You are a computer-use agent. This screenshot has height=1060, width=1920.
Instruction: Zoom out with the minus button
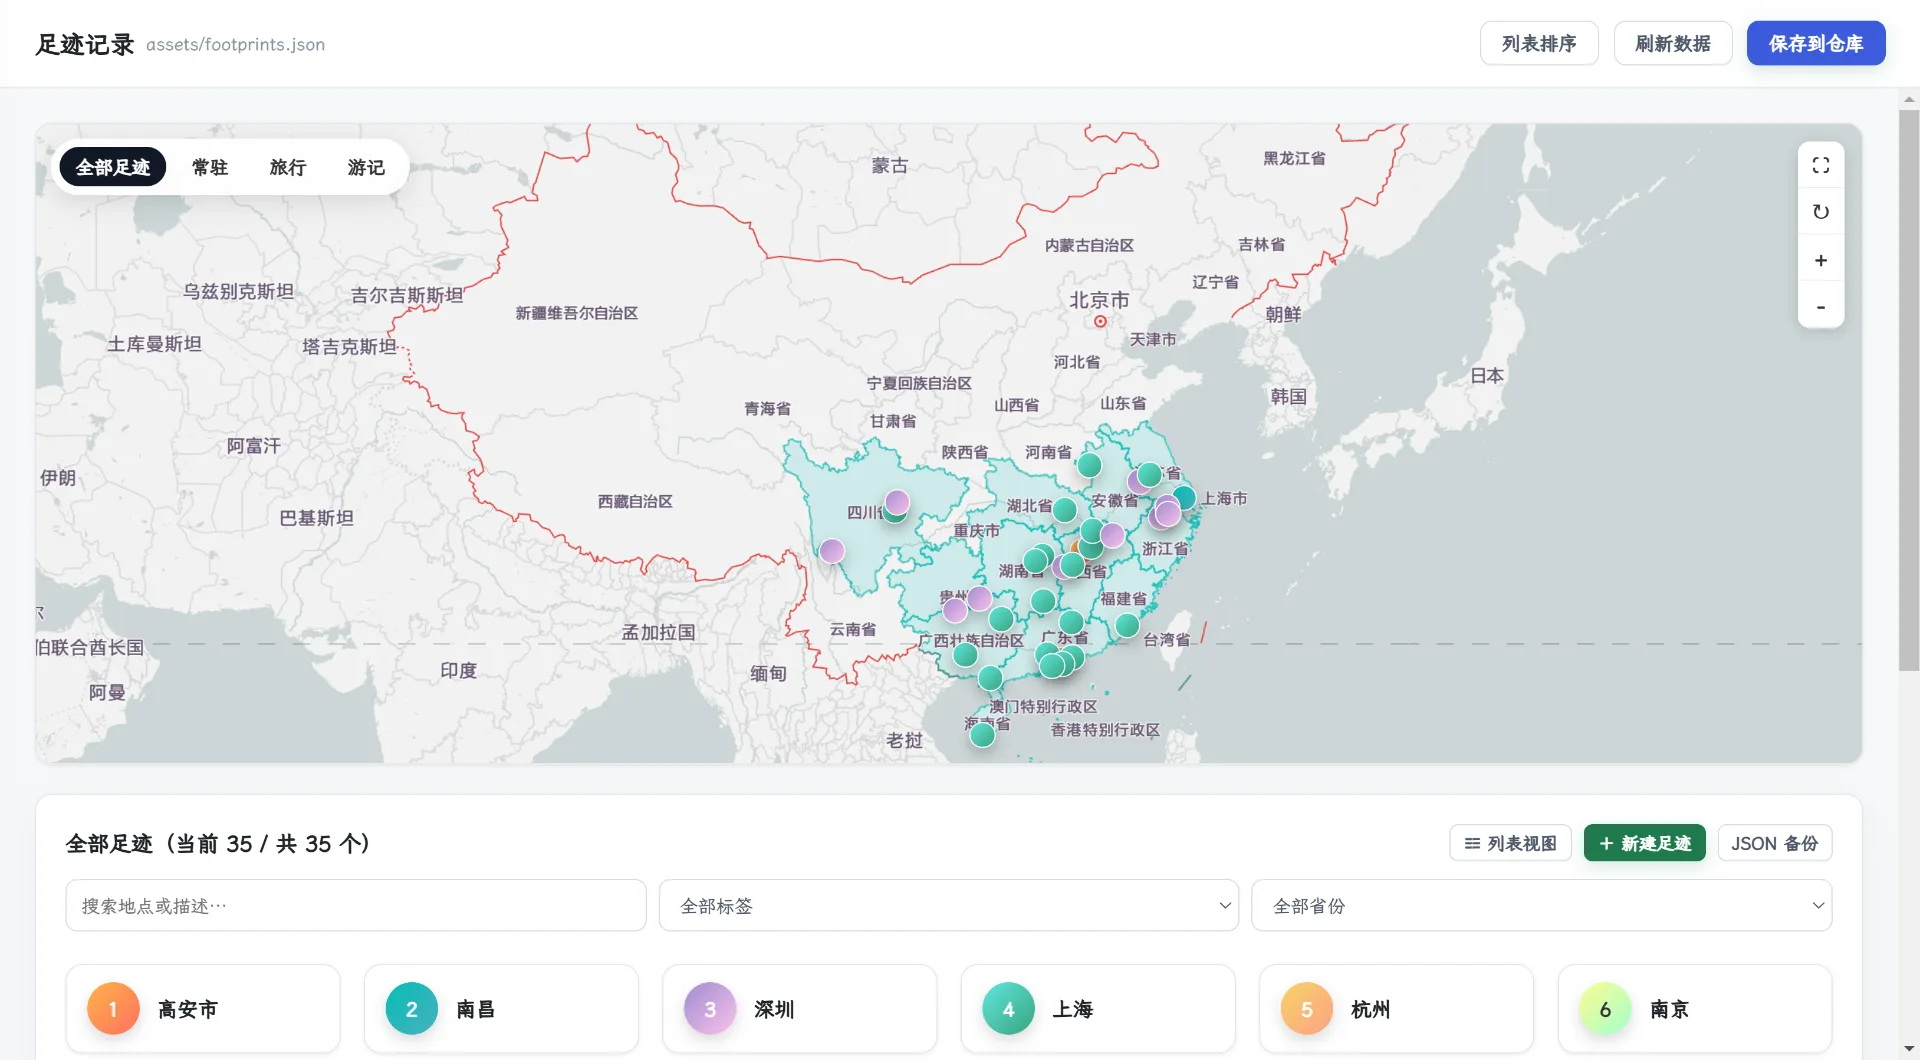(x=1820, y=306)
